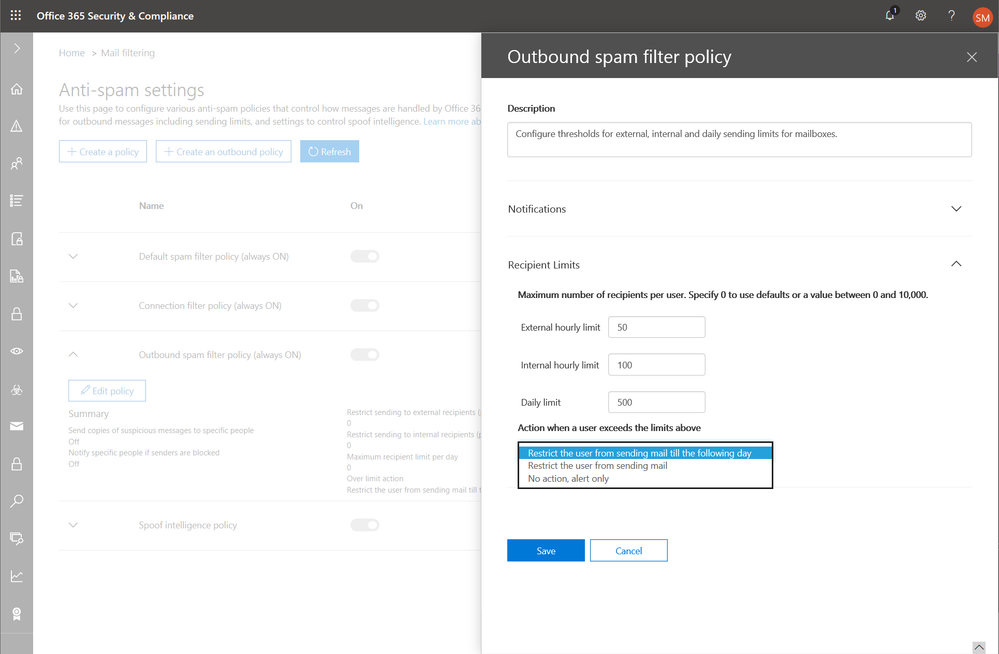Image resolution: width=999 pixels, height=654 pixels.
Task: Open the app launcher waffle menu
Action: coord(16,15)
